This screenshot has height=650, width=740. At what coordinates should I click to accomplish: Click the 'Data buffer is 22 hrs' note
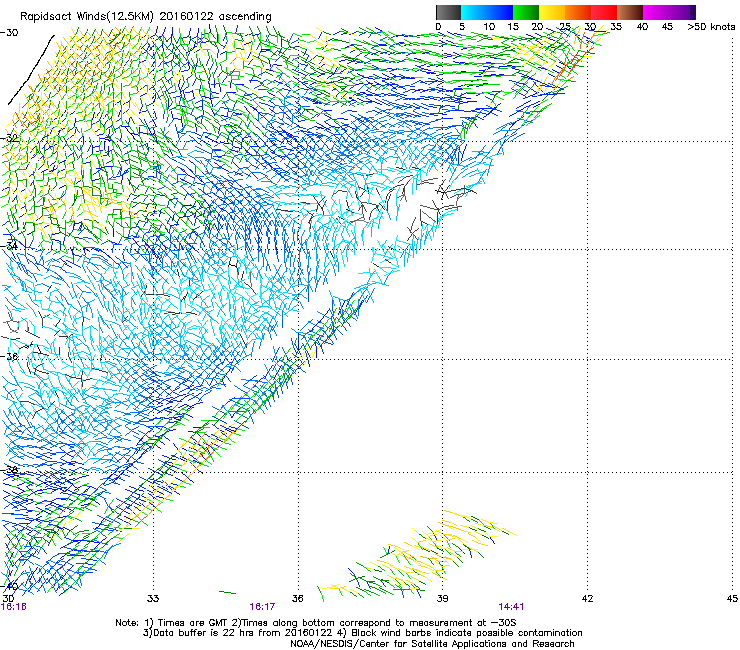[x=362, y=633]
